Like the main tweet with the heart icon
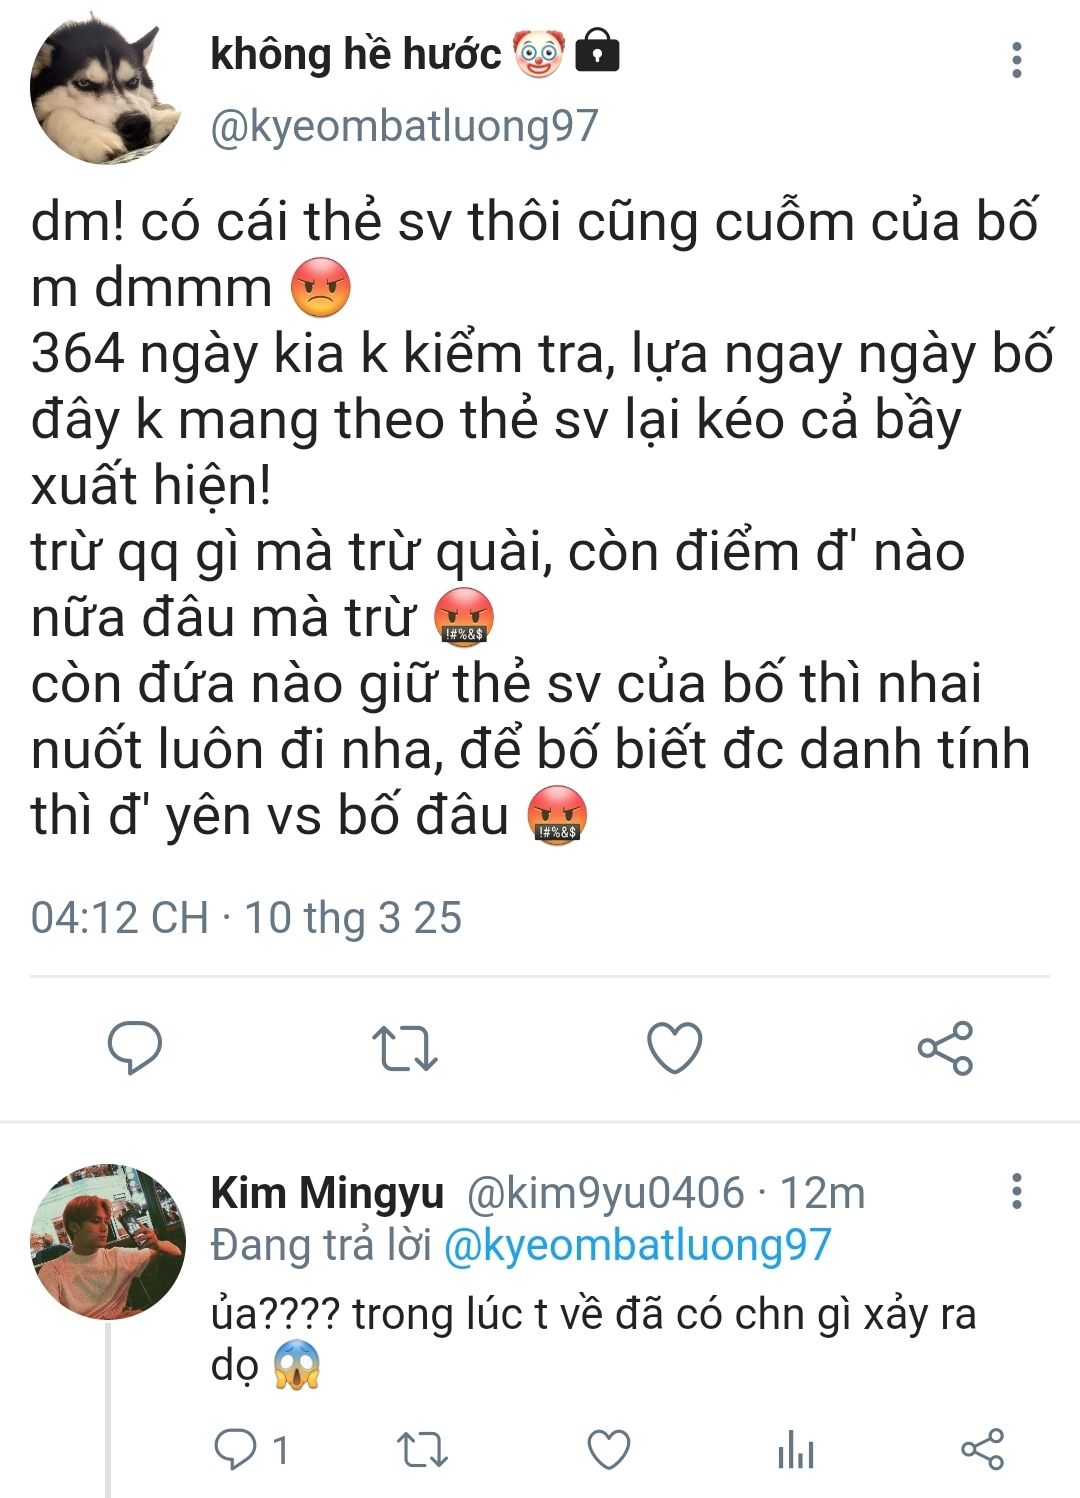This screenshot has width=1080, height=1498. [x=675, y=1048]
